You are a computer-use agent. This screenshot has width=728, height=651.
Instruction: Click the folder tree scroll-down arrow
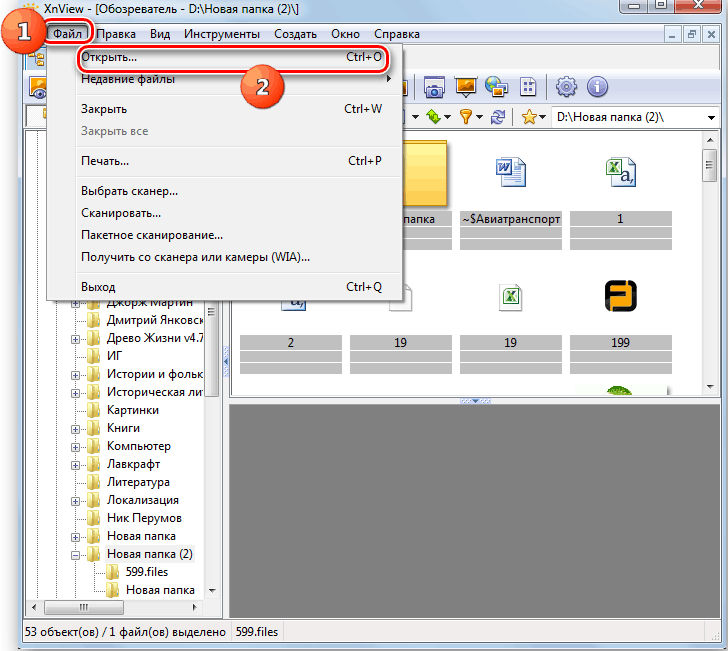[212, 591]
